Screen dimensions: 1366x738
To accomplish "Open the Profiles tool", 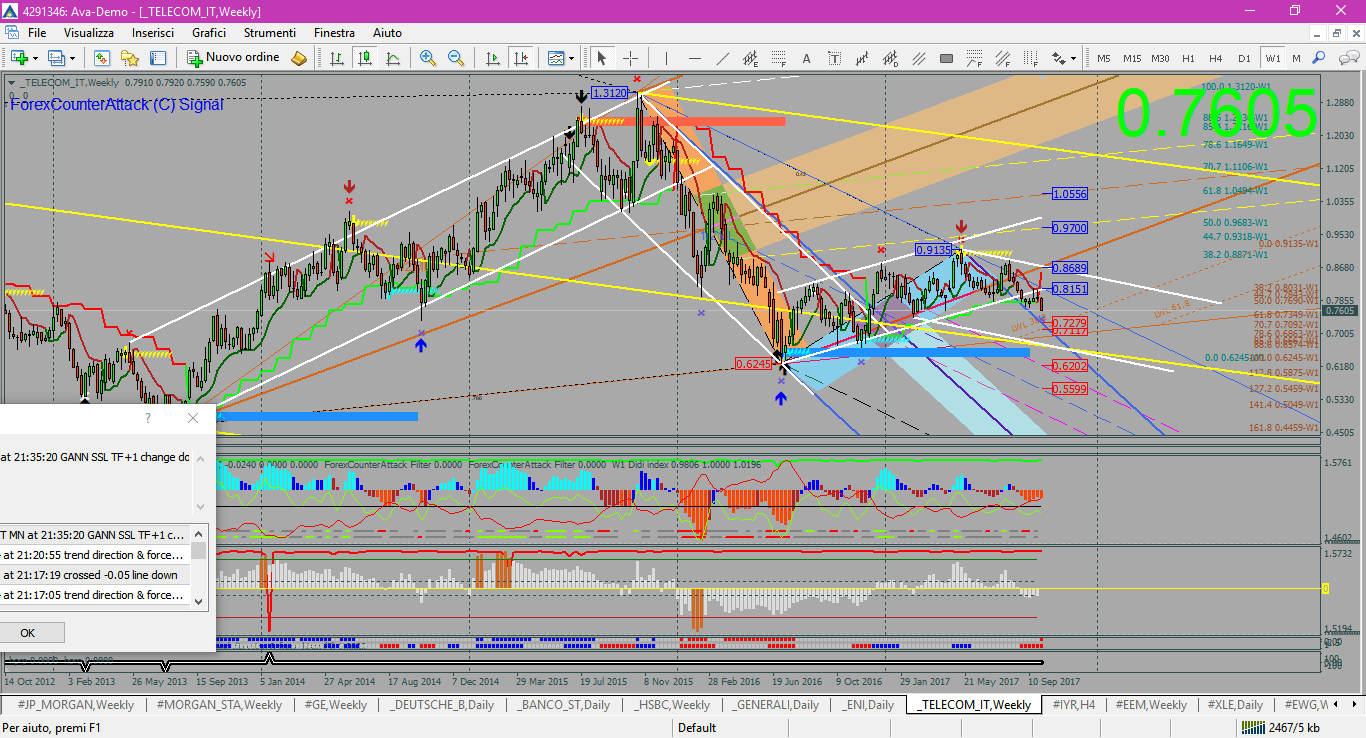I will [x=54, y=58].
